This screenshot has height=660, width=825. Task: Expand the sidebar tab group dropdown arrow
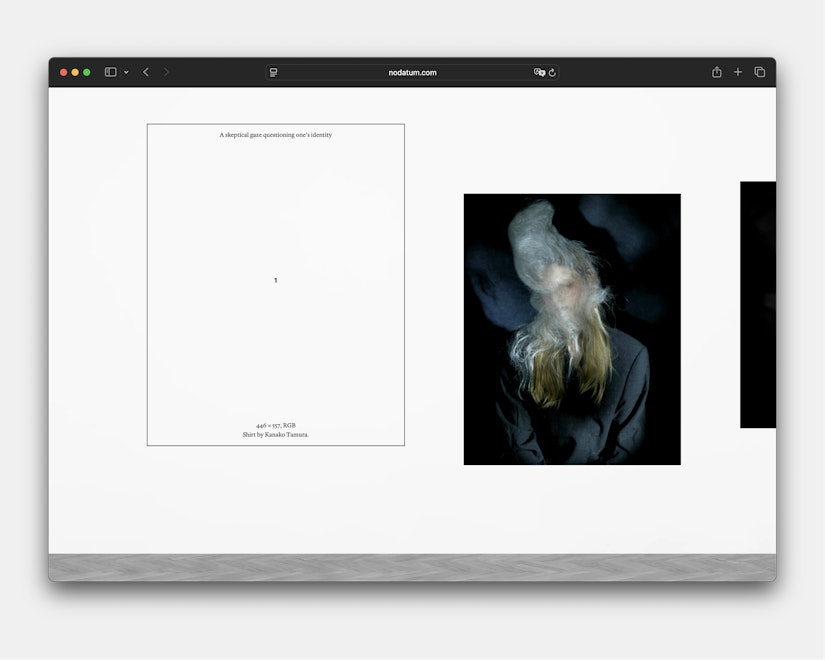point(126,73)
